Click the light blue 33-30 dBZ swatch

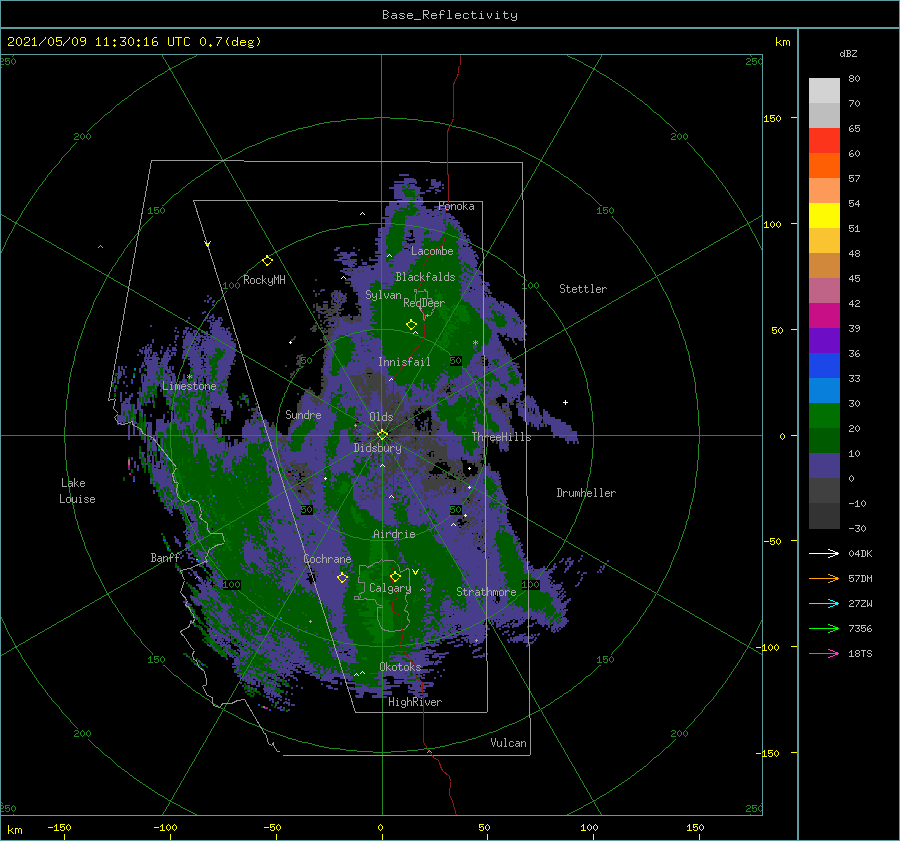824,391
